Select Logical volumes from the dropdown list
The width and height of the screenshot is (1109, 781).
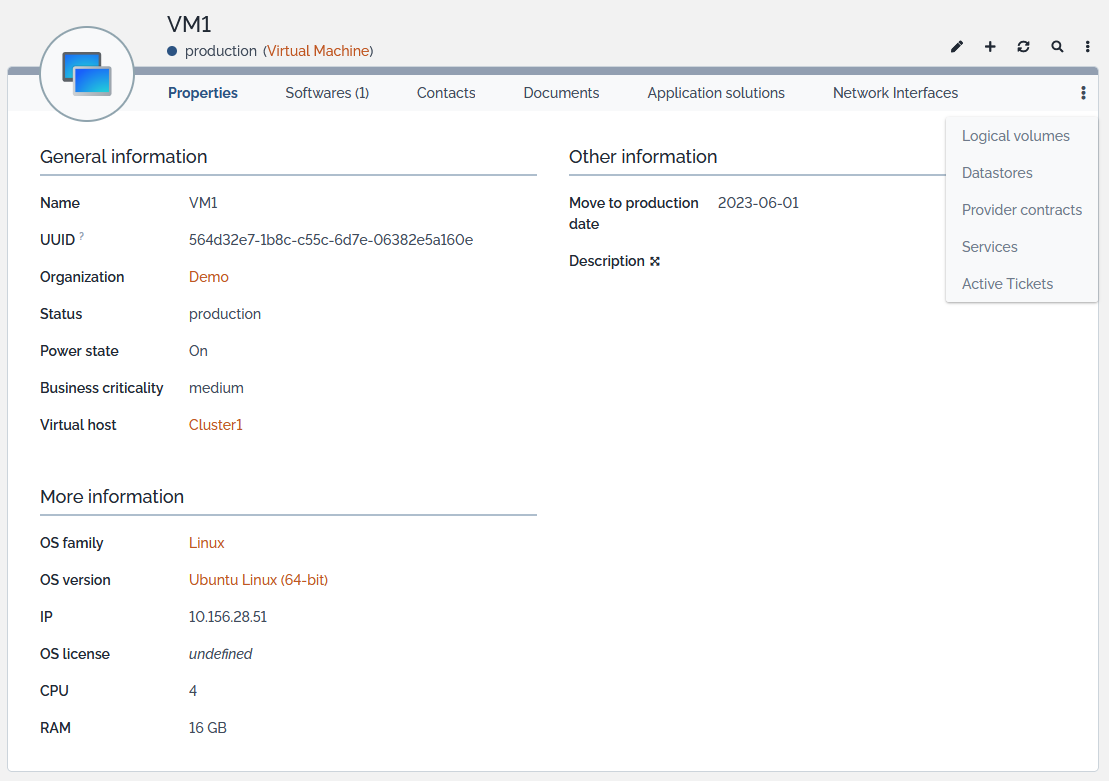coord(1015,136)
